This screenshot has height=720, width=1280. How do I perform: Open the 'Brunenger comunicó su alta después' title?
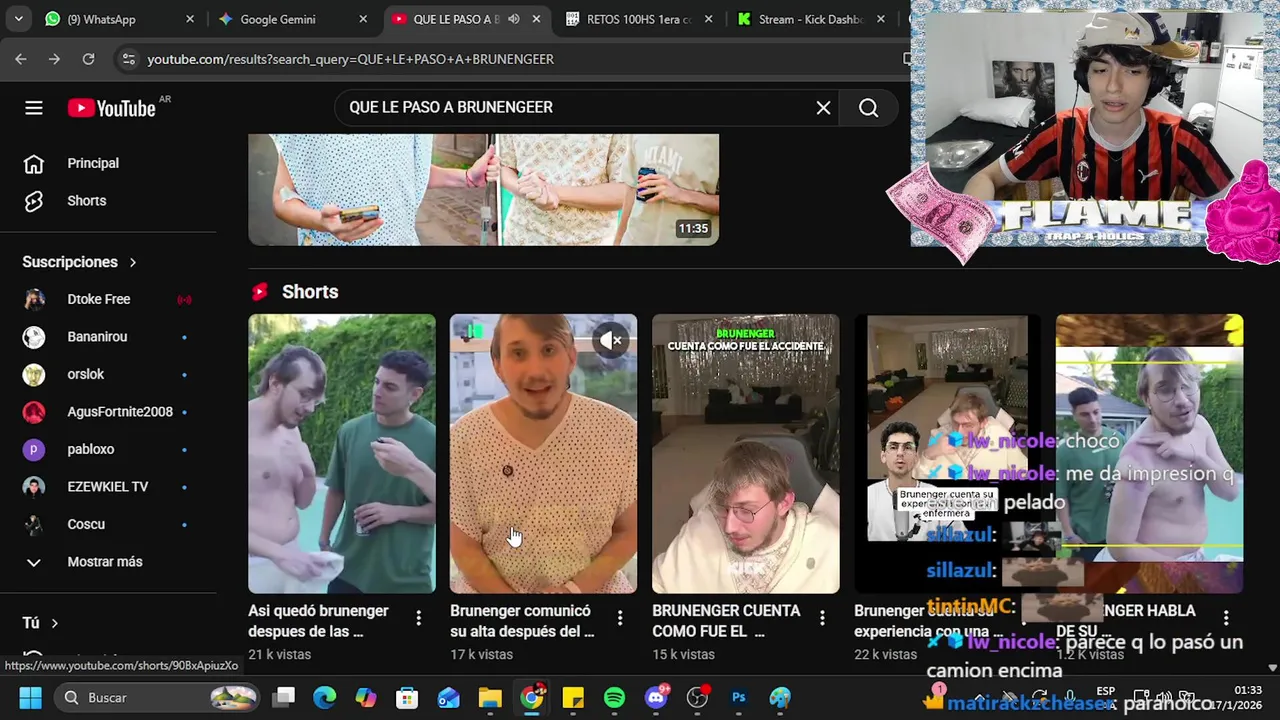click(522, 621)
